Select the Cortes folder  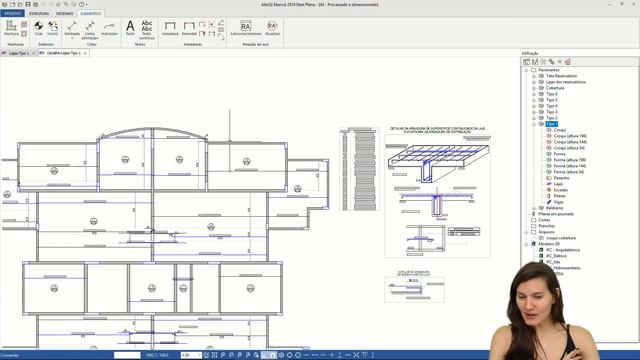click(544, 220)
